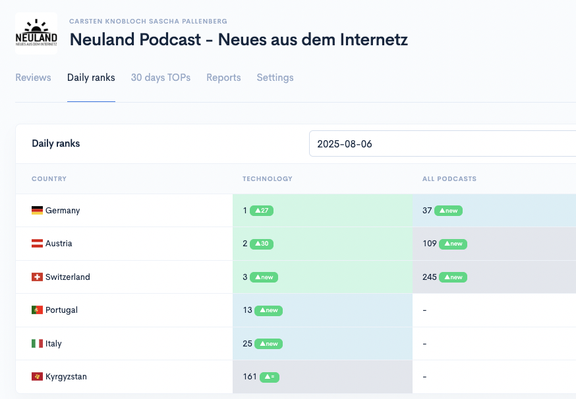Open the Reviews tab
Screen dimensions: 576x399
[33, 78]
